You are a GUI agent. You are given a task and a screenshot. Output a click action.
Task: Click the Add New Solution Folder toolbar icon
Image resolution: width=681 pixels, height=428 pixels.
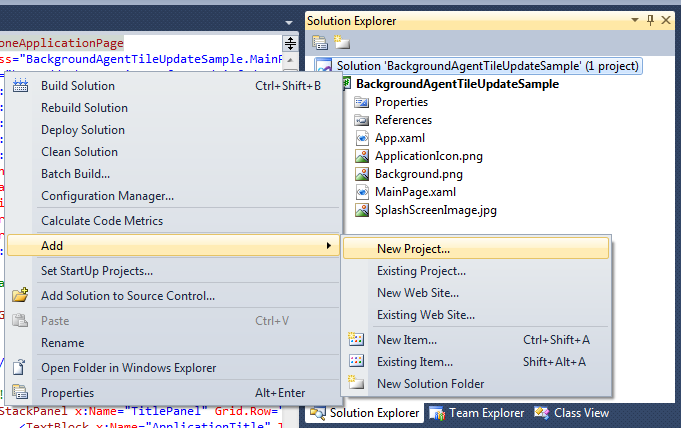tap(342, 42)
